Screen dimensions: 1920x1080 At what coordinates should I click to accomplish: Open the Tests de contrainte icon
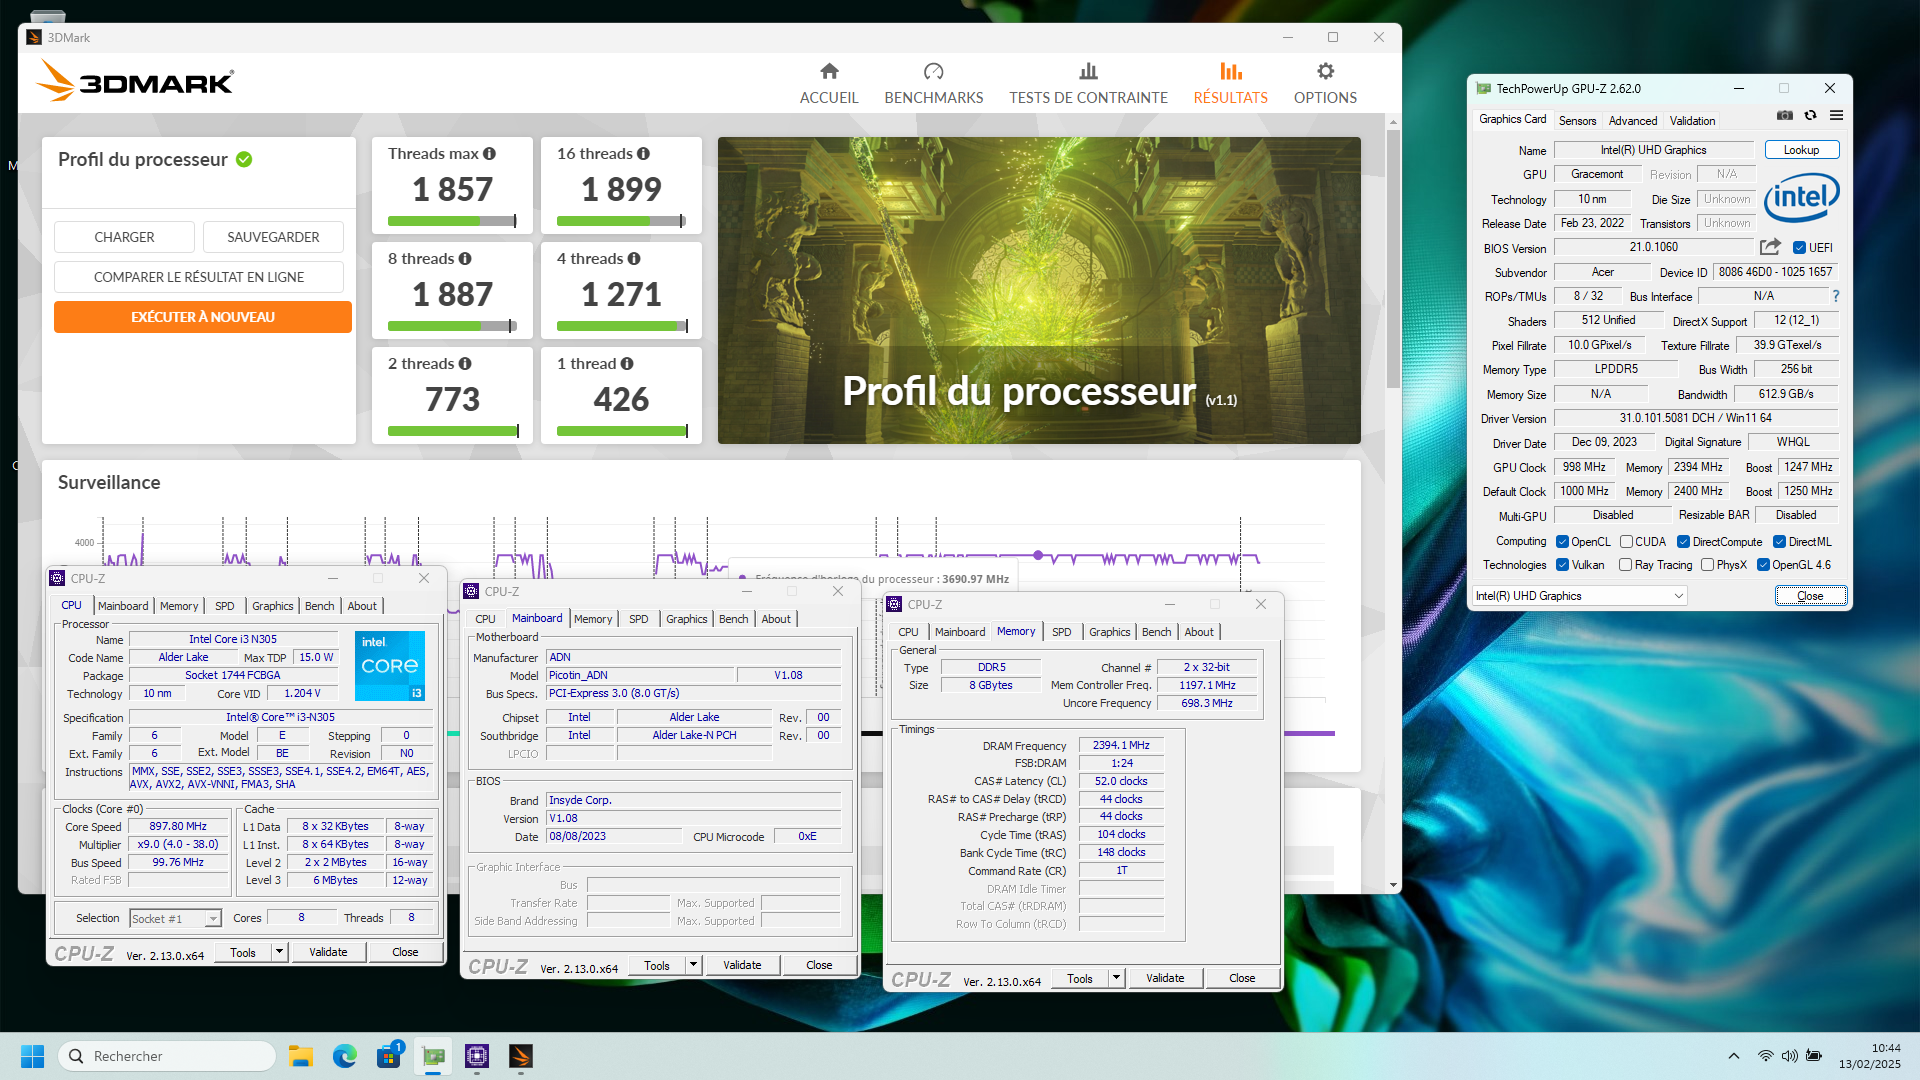(x=1088, y=71)
